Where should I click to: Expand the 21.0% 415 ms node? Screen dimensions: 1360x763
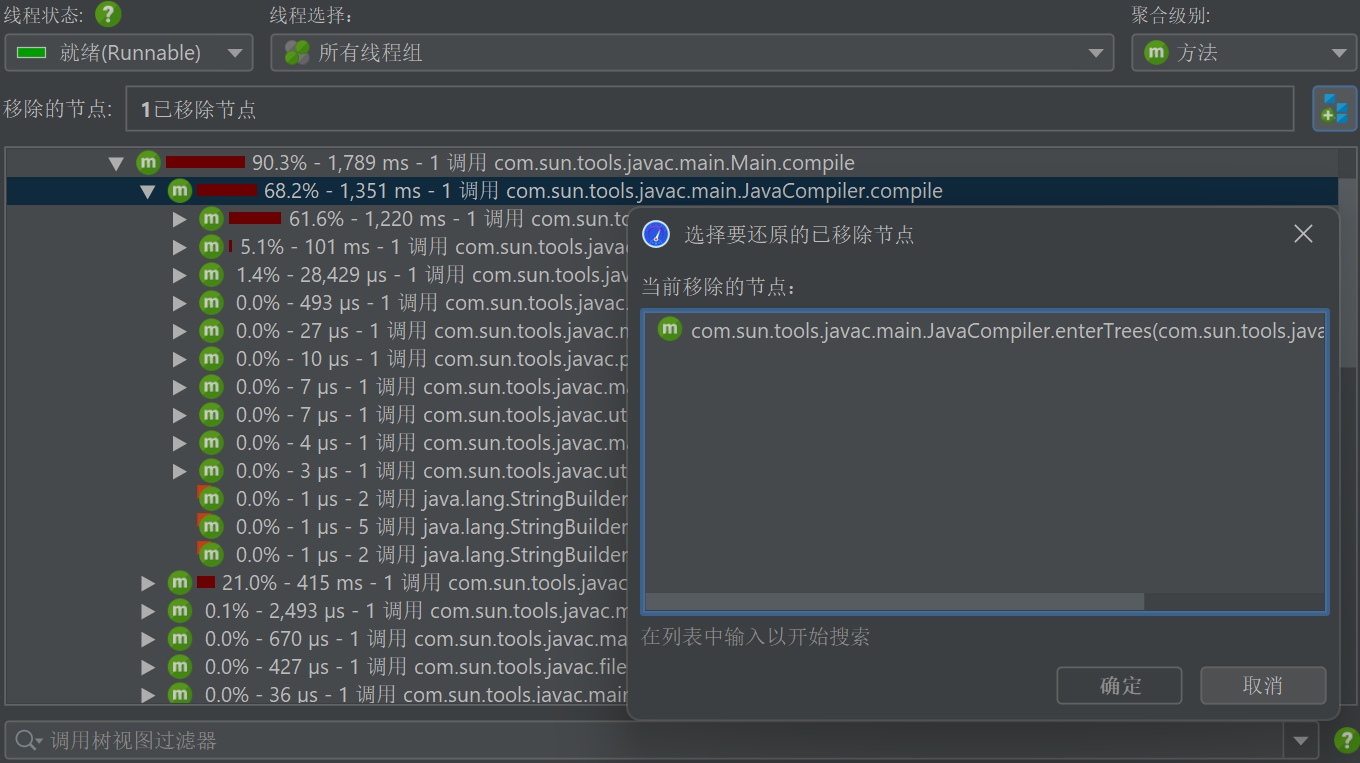[x=149, y=582]
